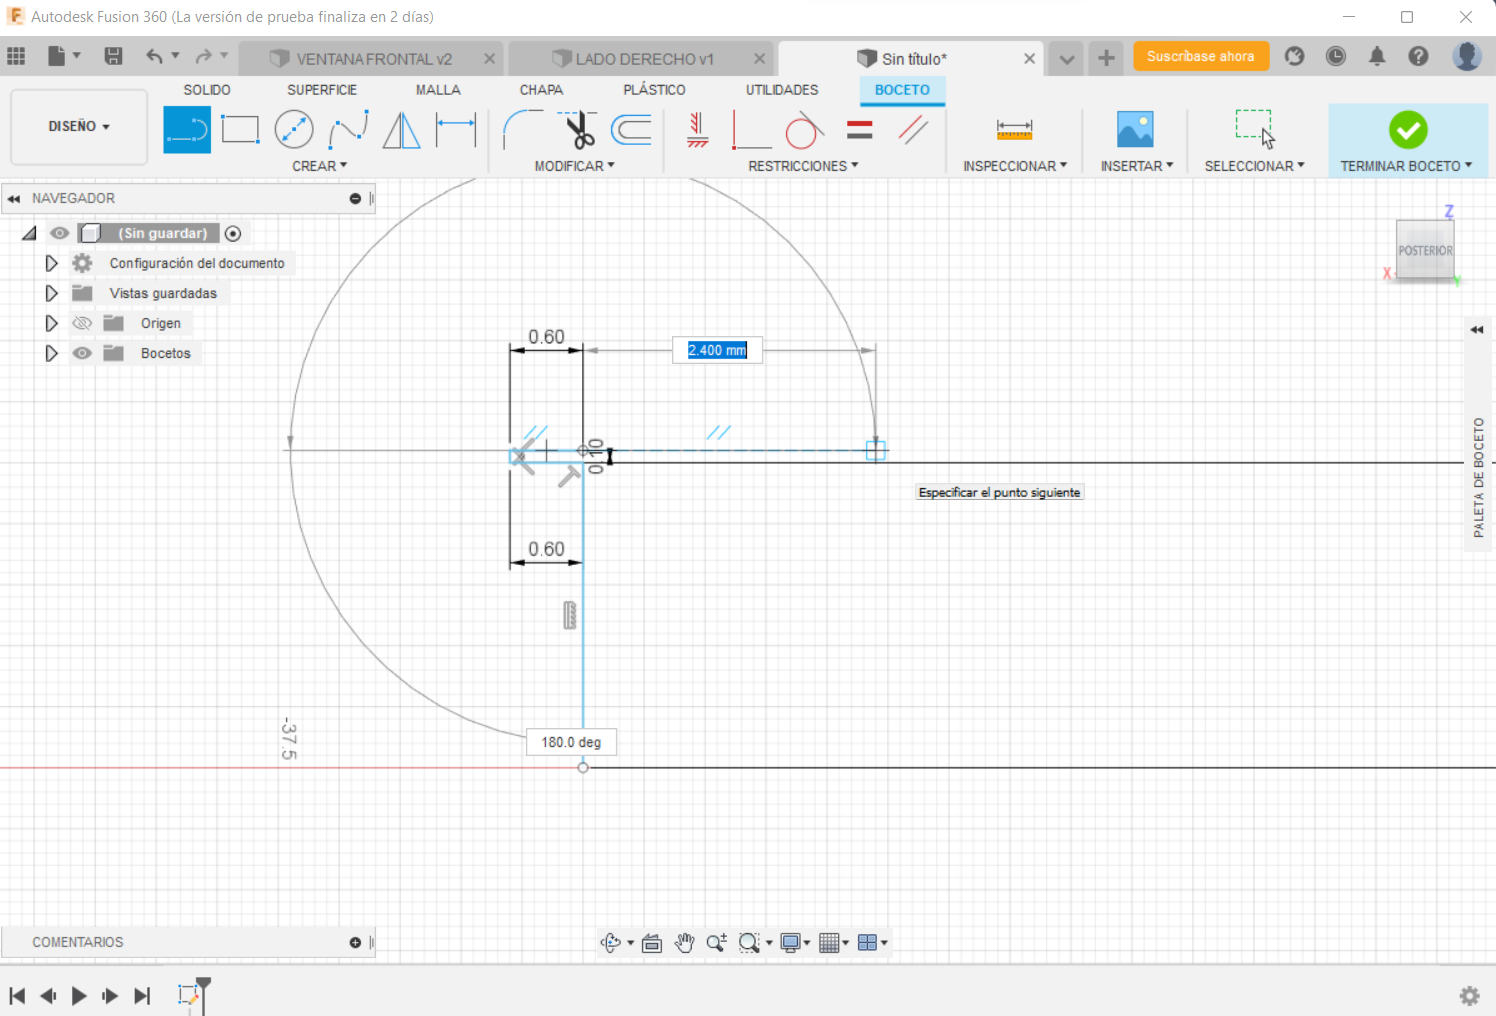The height and width of the screenshot is (1016, 1496).
Task: Activate the root component radio button
Action: click(x=233, y=233)
